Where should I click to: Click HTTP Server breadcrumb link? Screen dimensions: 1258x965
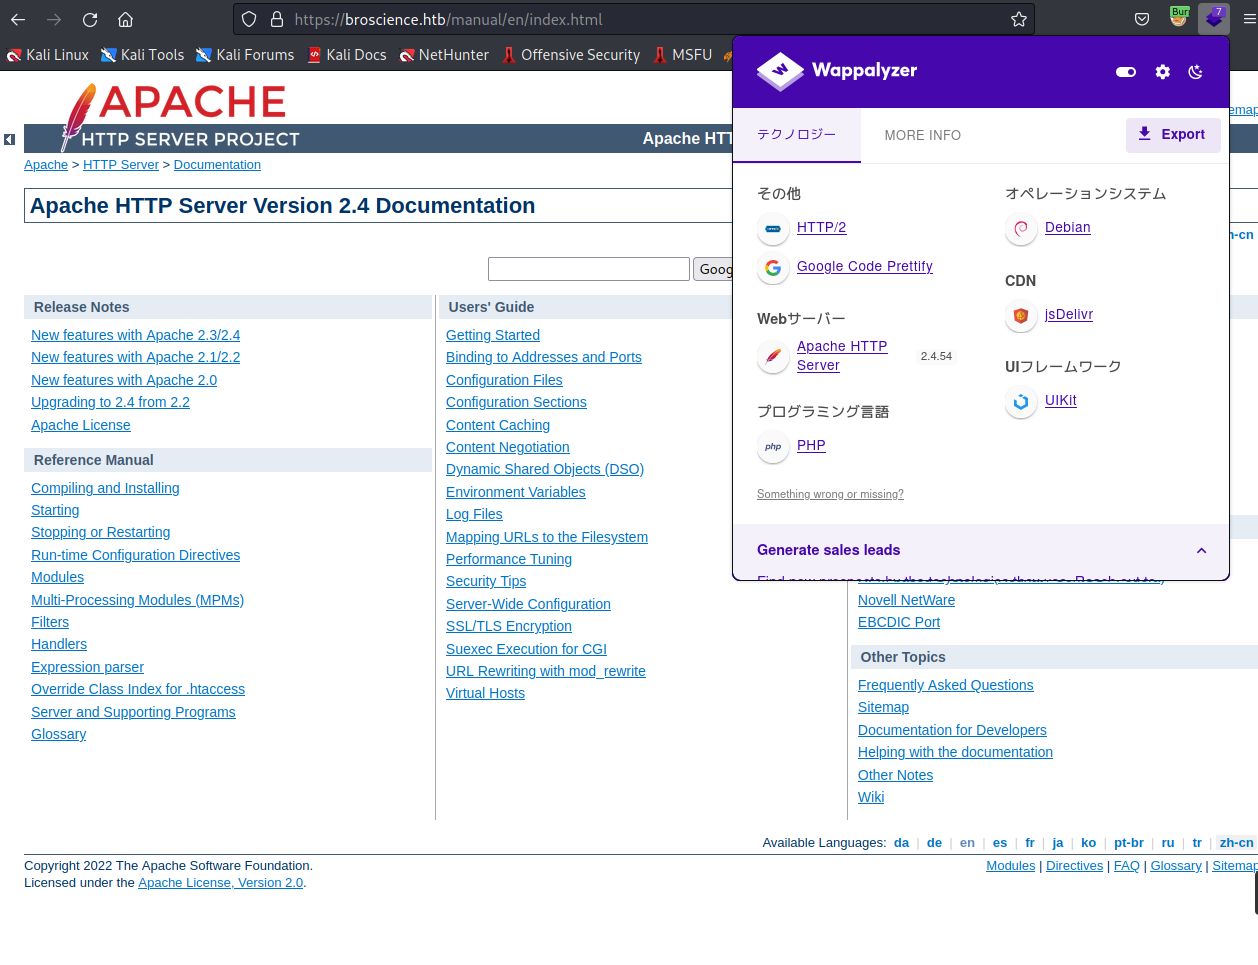point(121,165)
